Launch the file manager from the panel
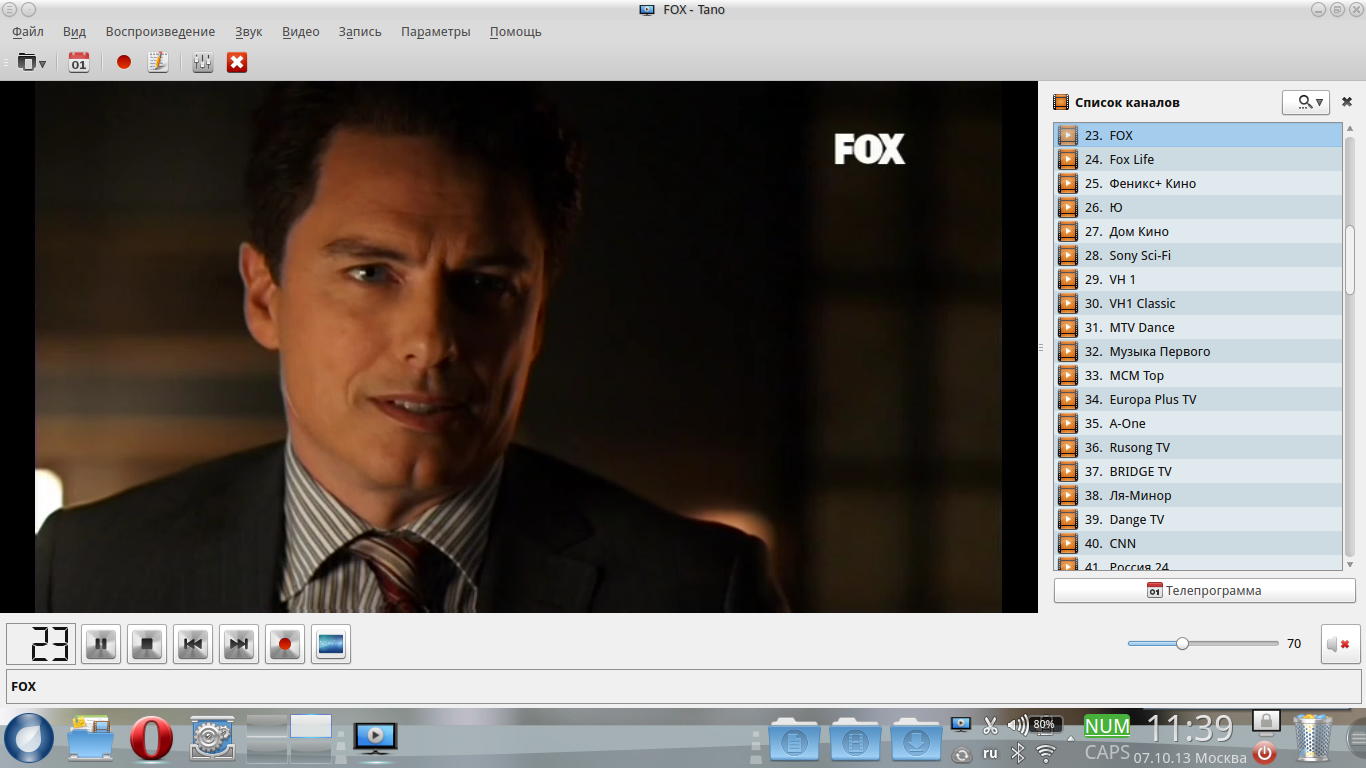Screen dimensions: 1366x768 90,738
